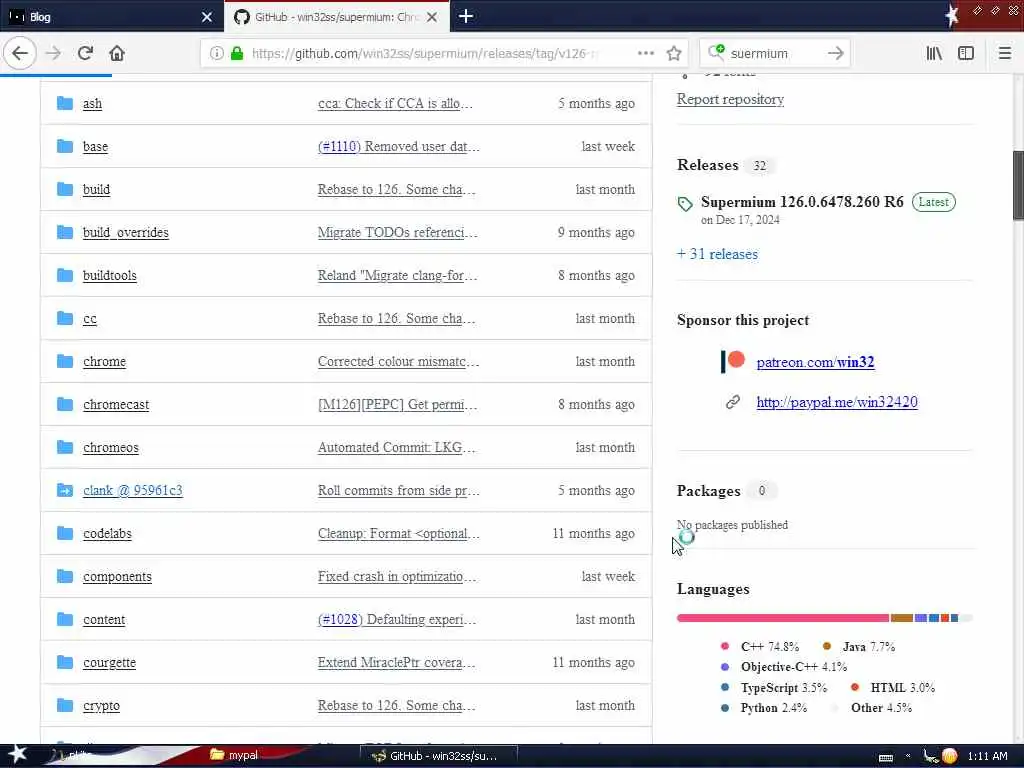
Task: Open the buildtools folder
Action: 110,276
